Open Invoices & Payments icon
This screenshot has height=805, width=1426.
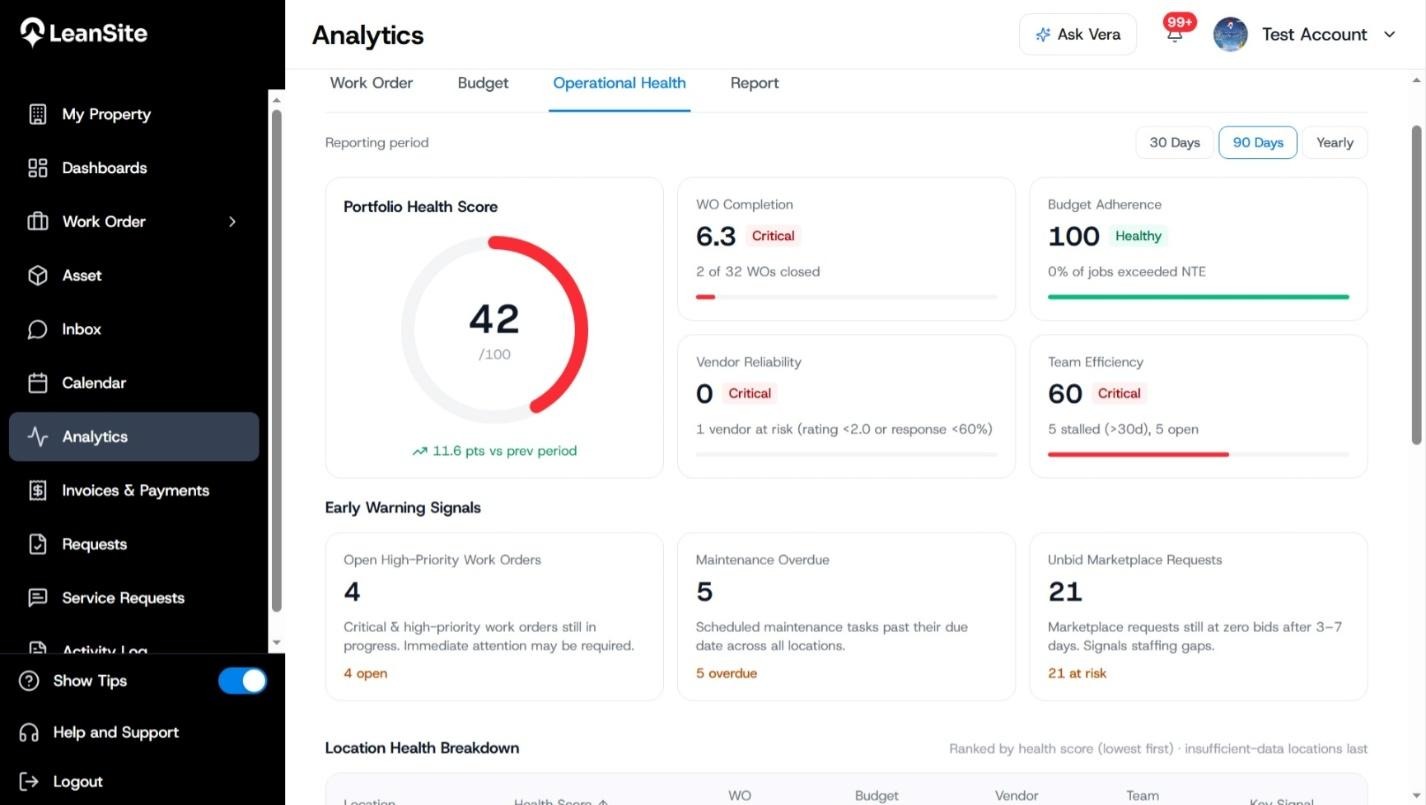38,490
